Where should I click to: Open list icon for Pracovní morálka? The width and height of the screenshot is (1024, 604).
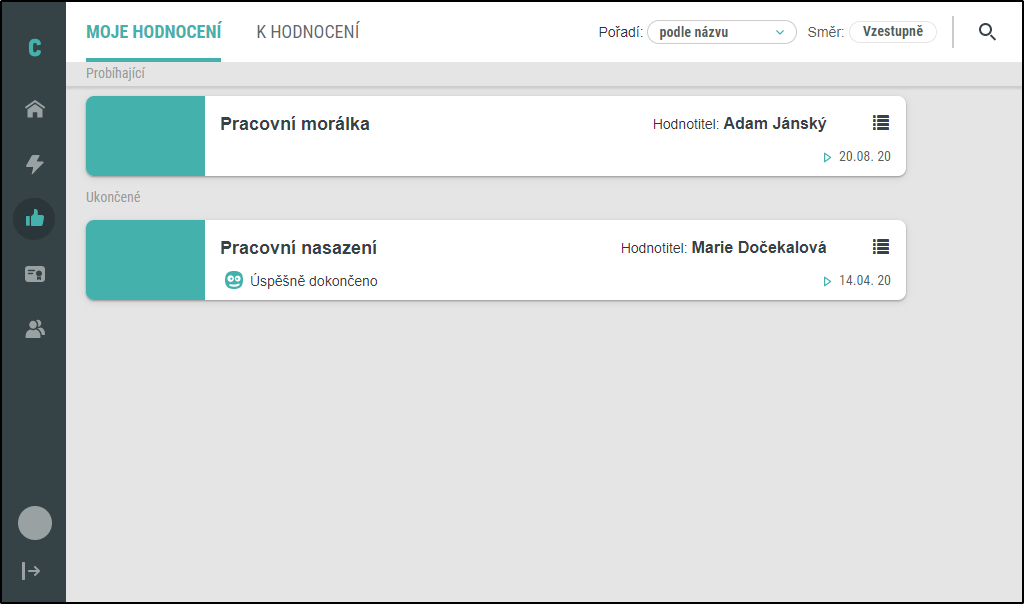880,122
